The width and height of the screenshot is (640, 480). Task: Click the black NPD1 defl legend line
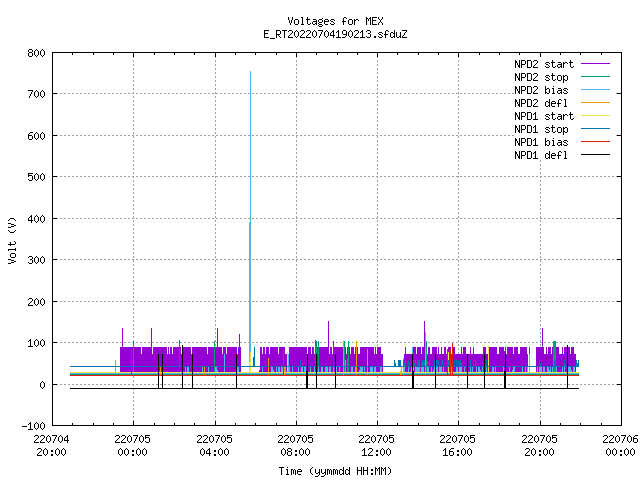[596, 155]
